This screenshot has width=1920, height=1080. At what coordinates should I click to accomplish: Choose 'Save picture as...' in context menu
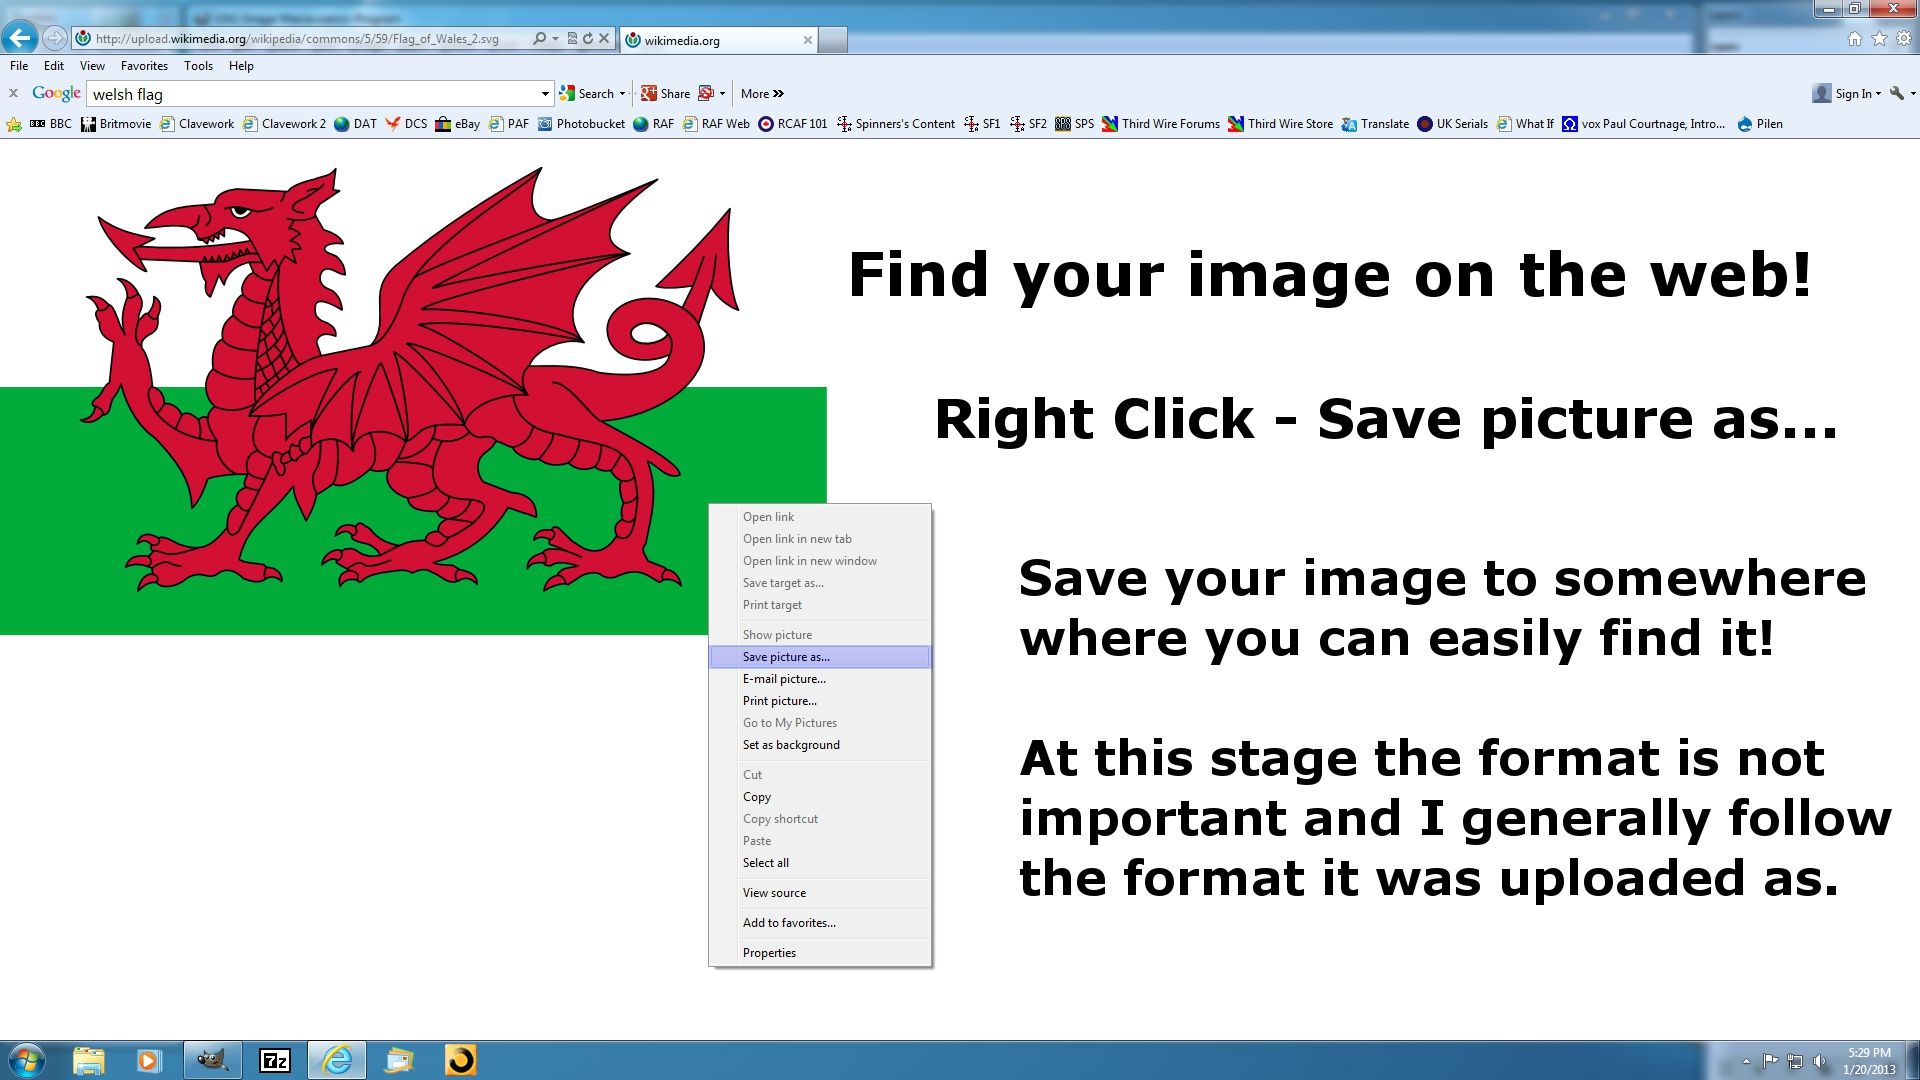(x=820, y=657)
